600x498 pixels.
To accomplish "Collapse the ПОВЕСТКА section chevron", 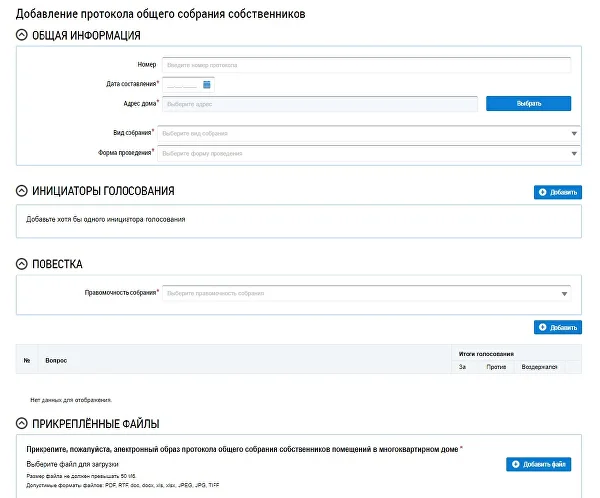I will 23,265.
